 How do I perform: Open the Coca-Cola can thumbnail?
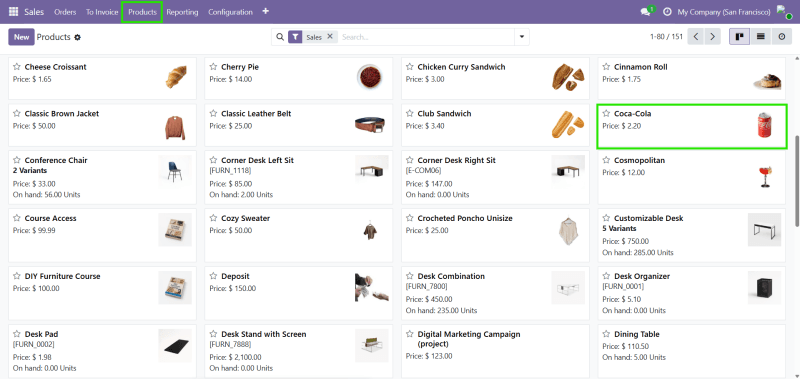click(764, 125)
